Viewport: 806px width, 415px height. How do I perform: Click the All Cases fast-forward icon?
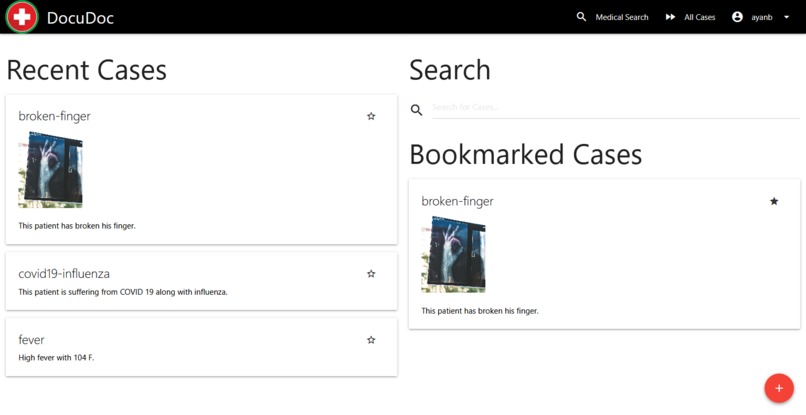tap(670, 17)
